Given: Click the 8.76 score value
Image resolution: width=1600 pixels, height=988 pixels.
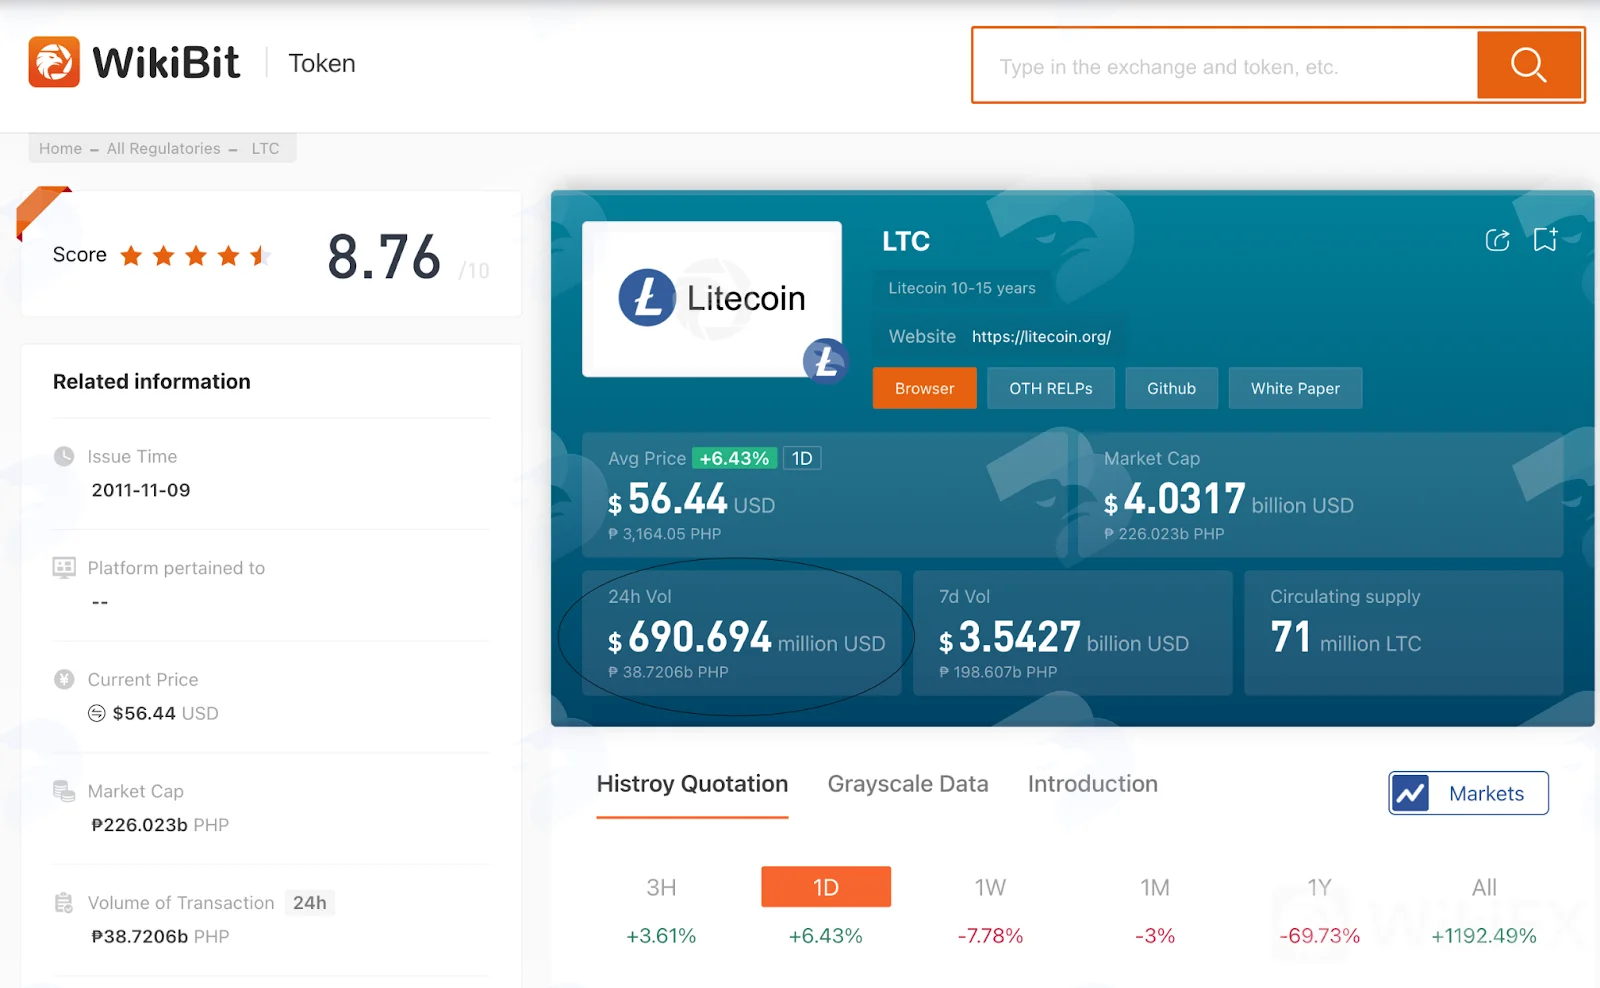Looking at the screenshot, I should (384, 257).
